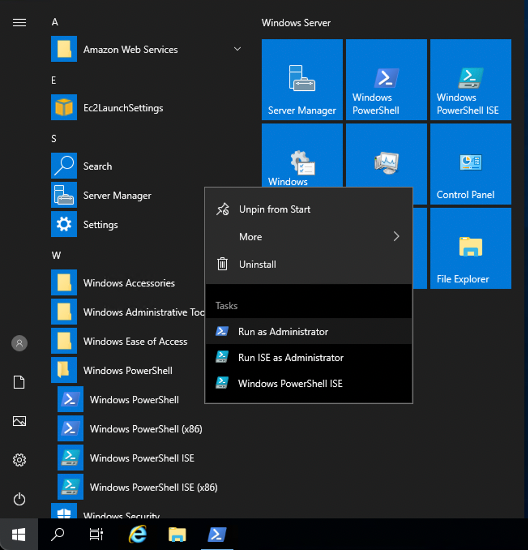Launch Windows PowerShell ISE (x86)

(146, 487)
